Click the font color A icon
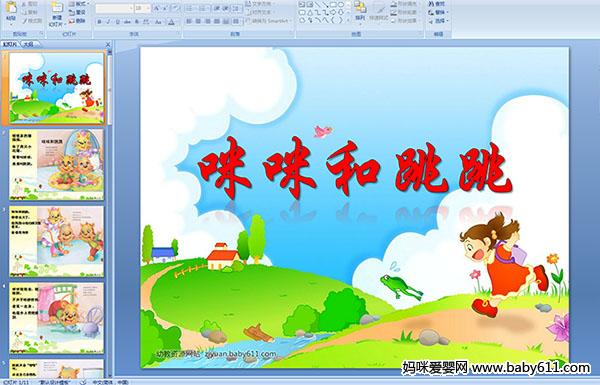The width and height of the screenshot is (600, 385). 171,22
